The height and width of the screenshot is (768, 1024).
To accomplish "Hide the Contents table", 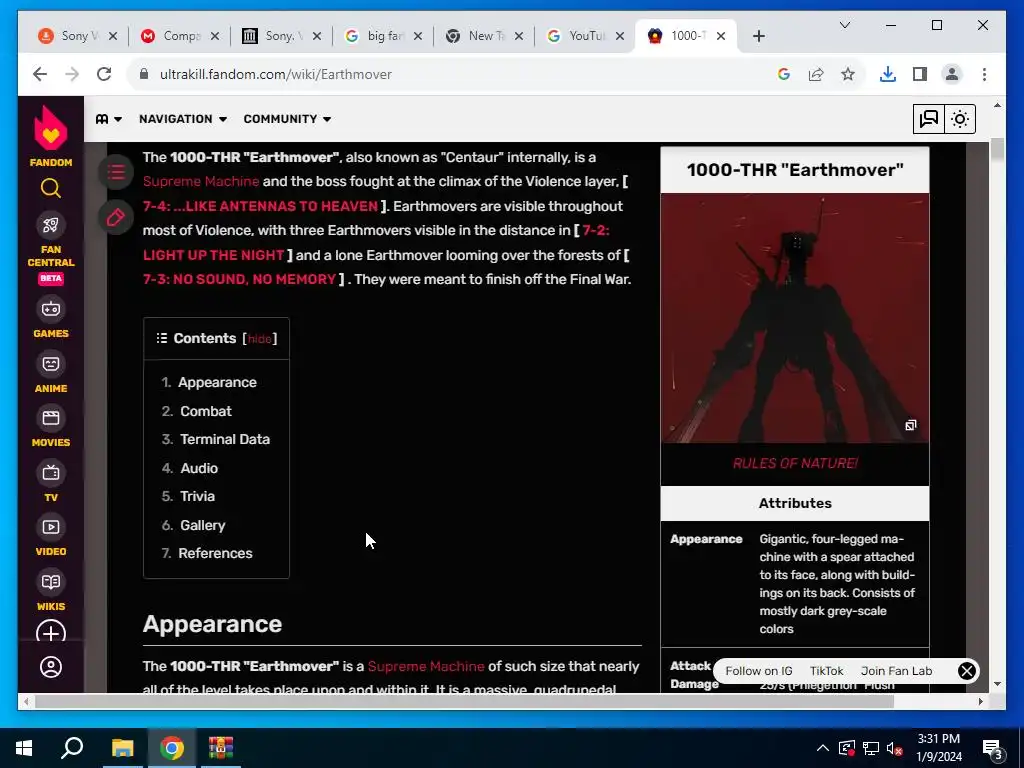I will 259,339.
